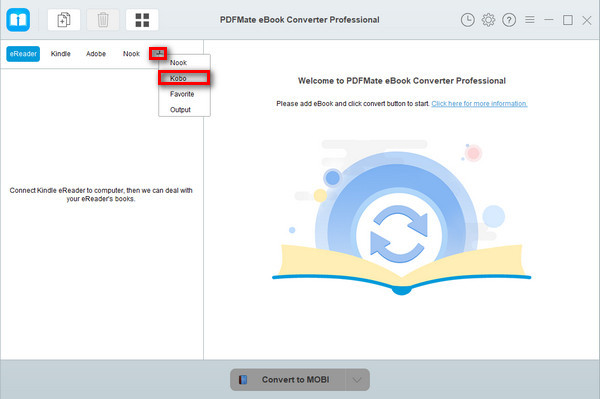Screen dimensions: 600x399
Task: Toggle the more tabs overflow button
Action: coord(158,54)
